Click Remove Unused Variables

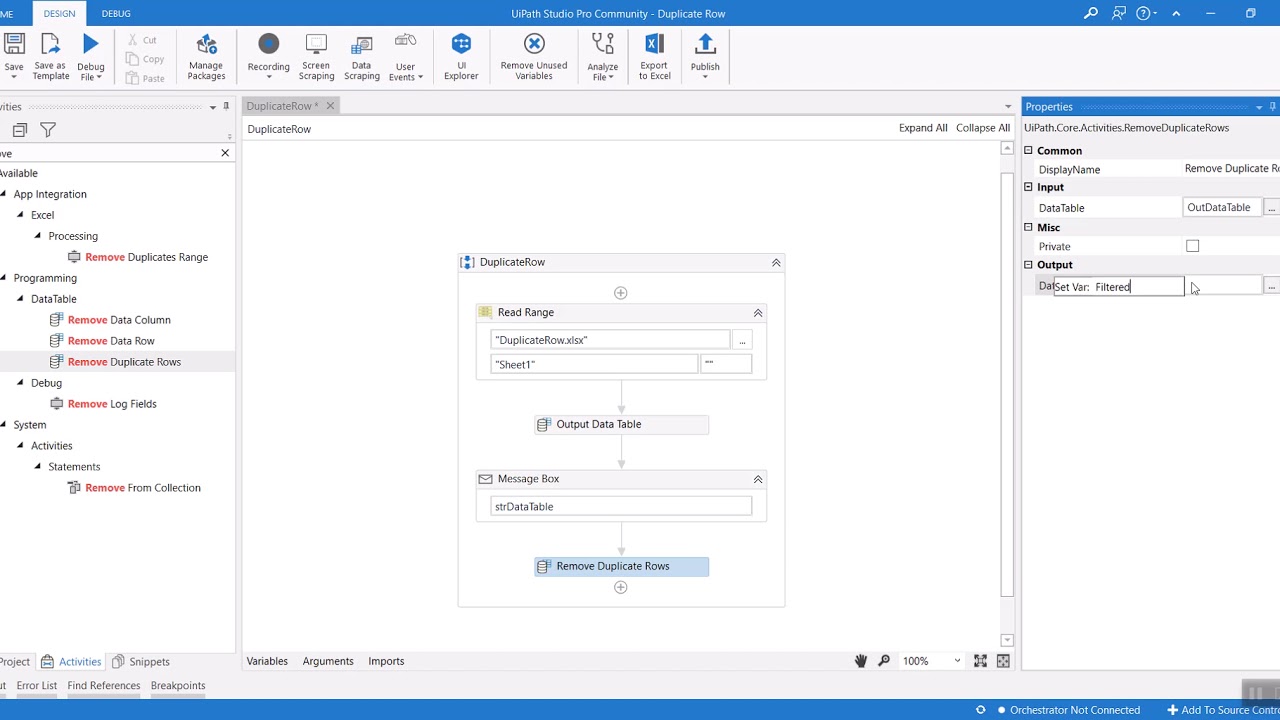(x=534, y=56)
